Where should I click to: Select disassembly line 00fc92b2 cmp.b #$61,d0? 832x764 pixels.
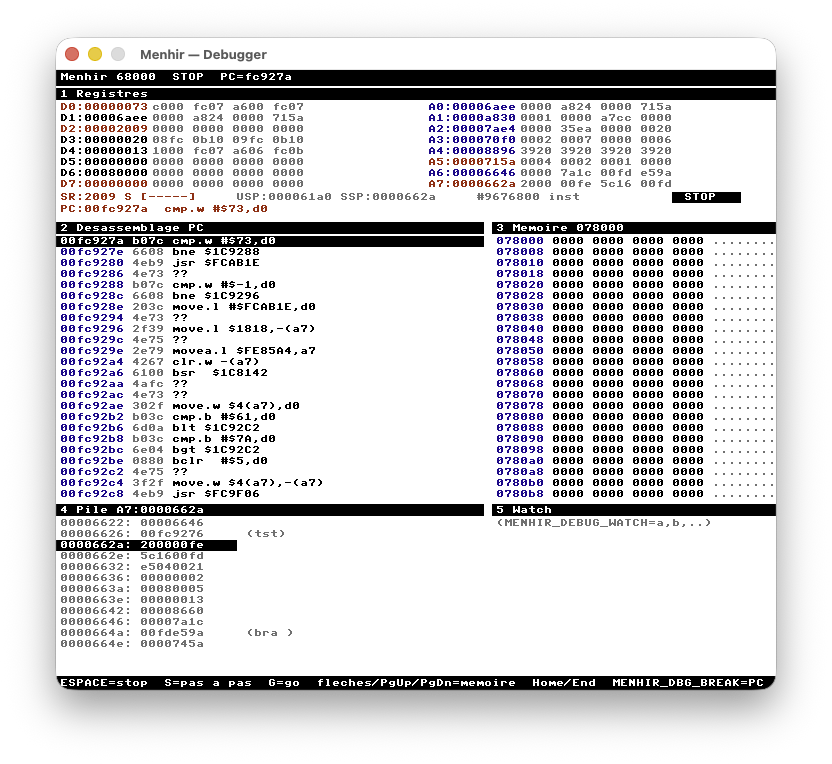coord(168,417)
